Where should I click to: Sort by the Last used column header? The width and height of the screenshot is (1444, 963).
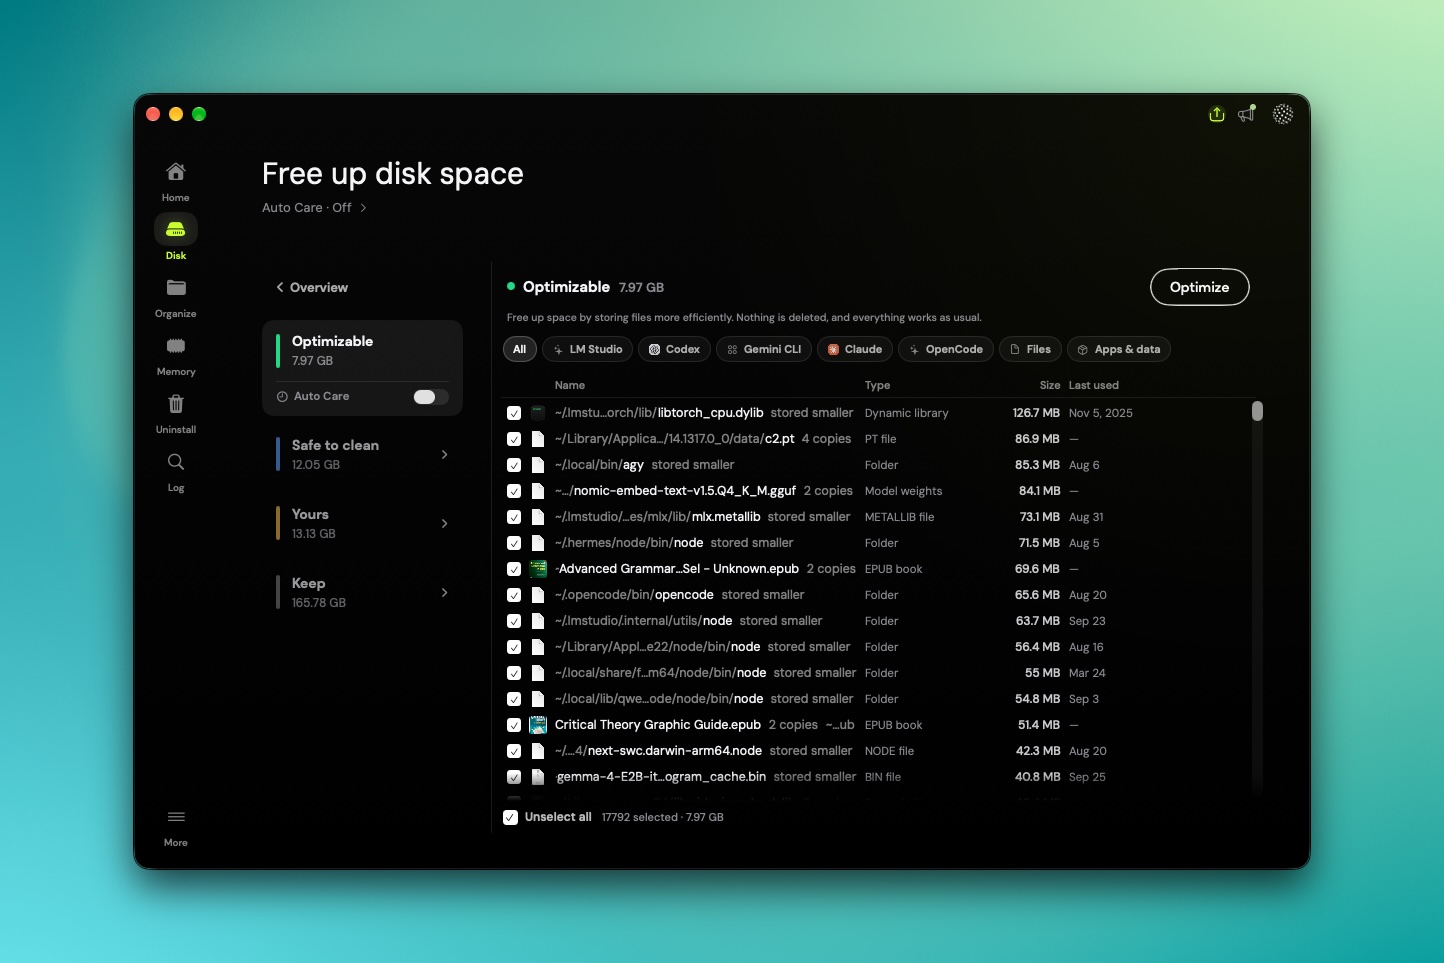[x=1094, y=385]
